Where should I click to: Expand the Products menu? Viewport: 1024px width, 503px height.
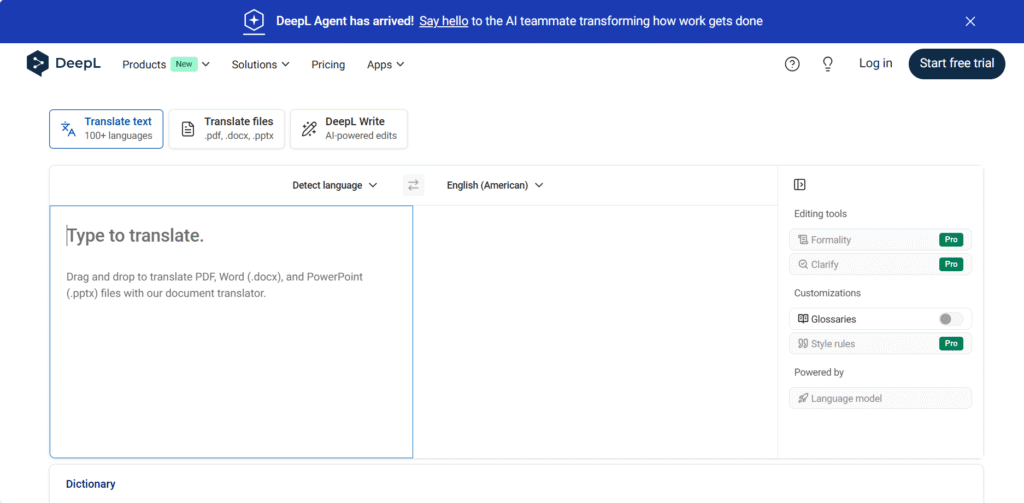pyautogui.click(x=166, y=64)
